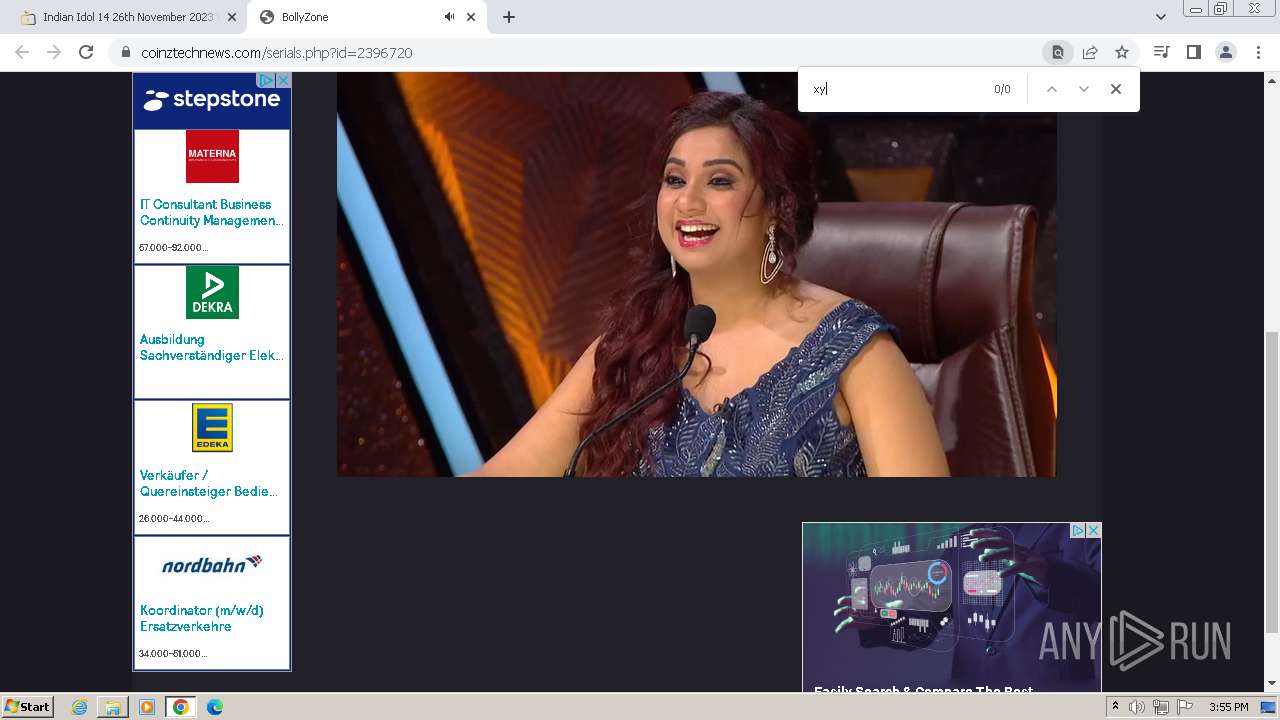Click the nordbahn logo
This screenshot has height=720, width=1280.
pyautogui.click(x=212, y=564)
